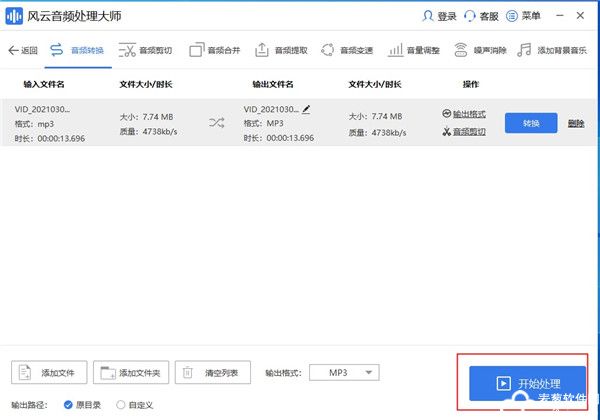Click the 登录 text link
Viewport: 600px width, 420px height.
[447, 16]
